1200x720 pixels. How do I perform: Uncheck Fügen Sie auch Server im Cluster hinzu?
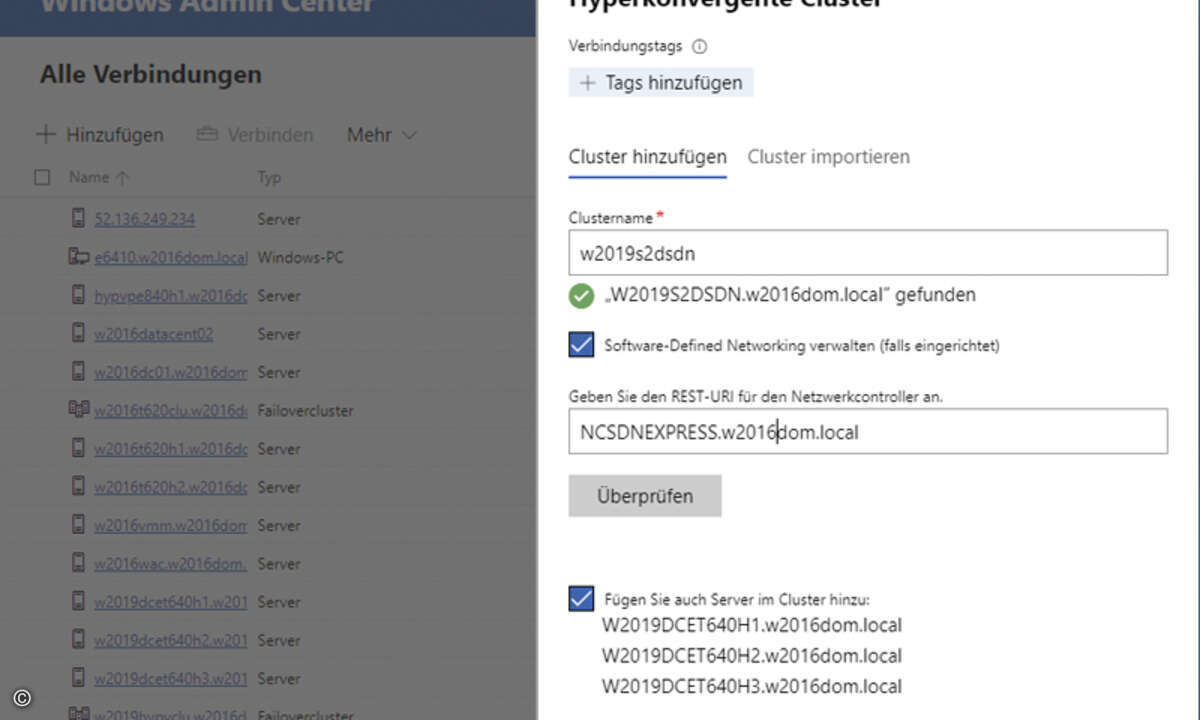[x=581, y=598]
